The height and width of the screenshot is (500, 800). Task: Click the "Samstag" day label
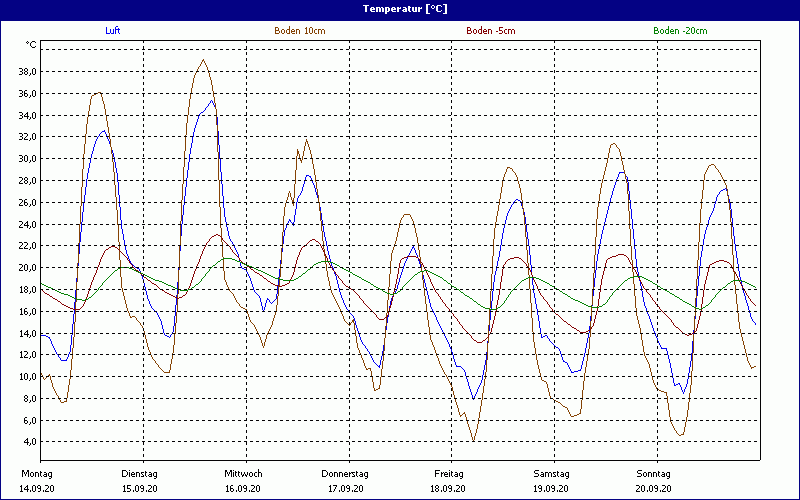(552, 474)
